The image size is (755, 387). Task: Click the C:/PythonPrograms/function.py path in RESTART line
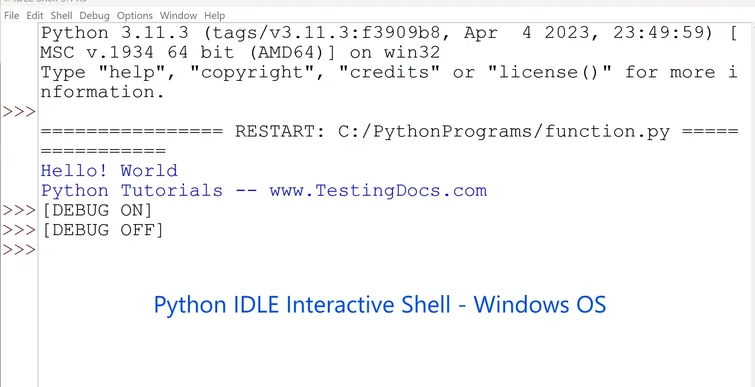[504, 131]
